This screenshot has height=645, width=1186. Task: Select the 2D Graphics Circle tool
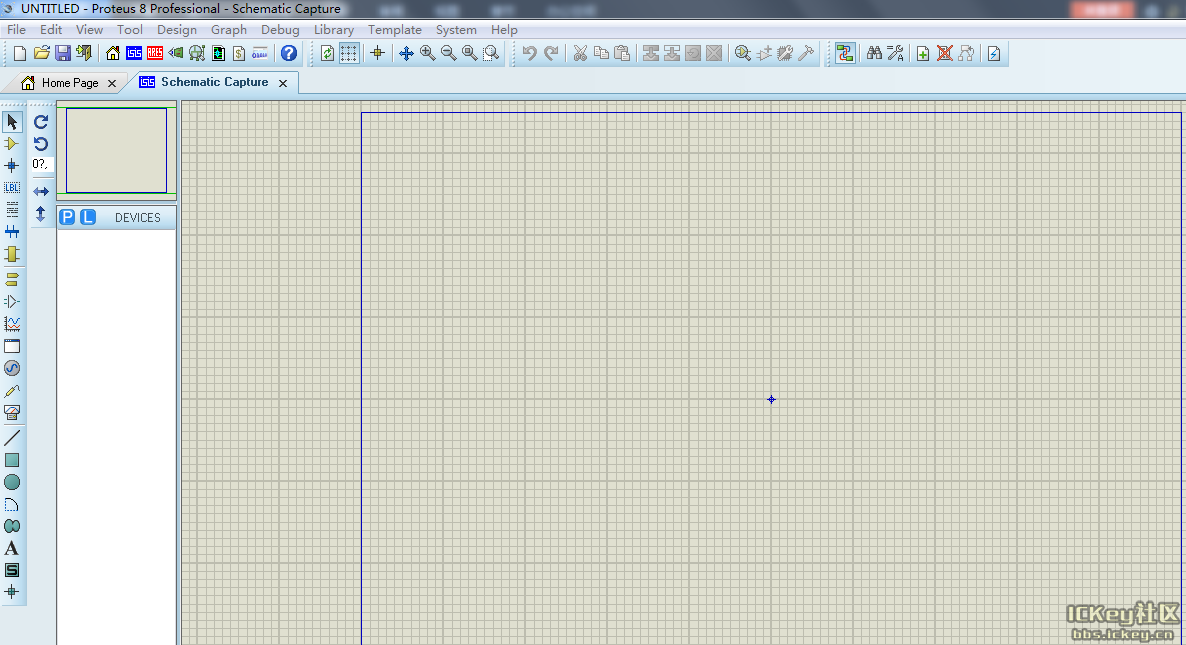(x=12, y=482)
